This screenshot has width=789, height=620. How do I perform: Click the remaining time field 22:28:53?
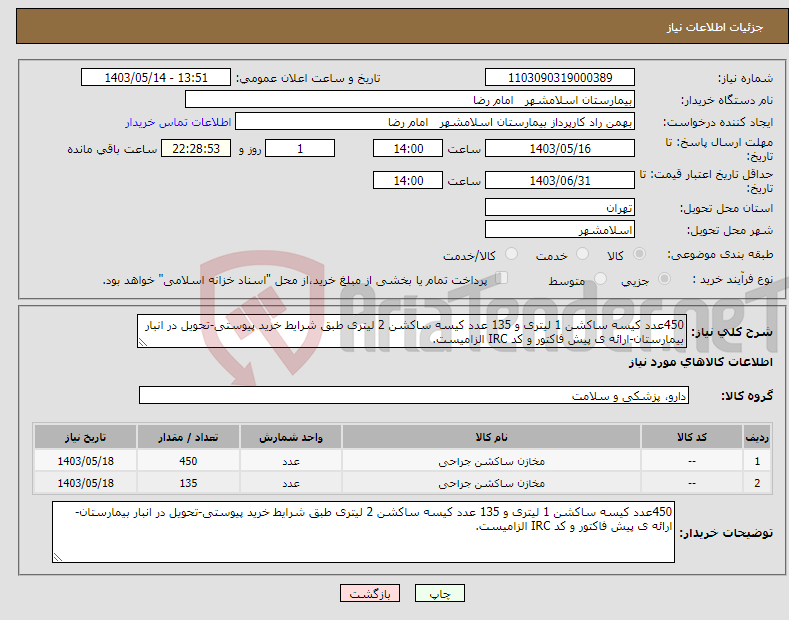click(196, 148)
